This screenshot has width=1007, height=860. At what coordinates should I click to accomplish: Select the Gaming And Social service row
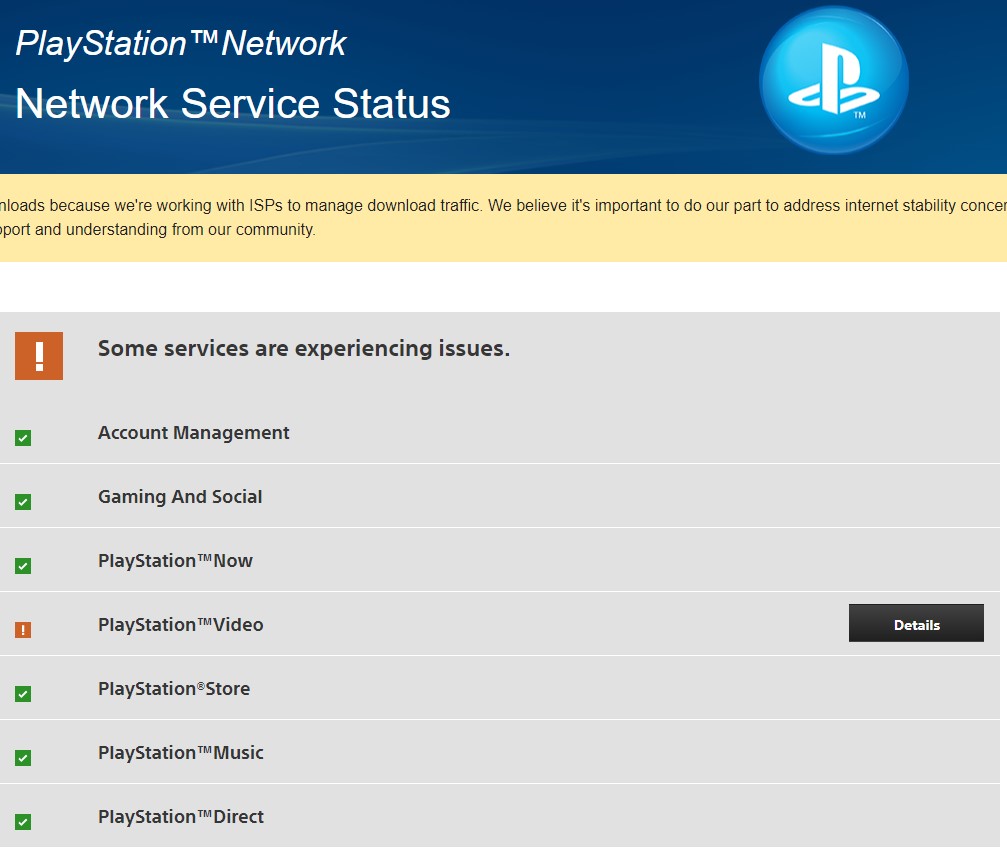(500, 496)
